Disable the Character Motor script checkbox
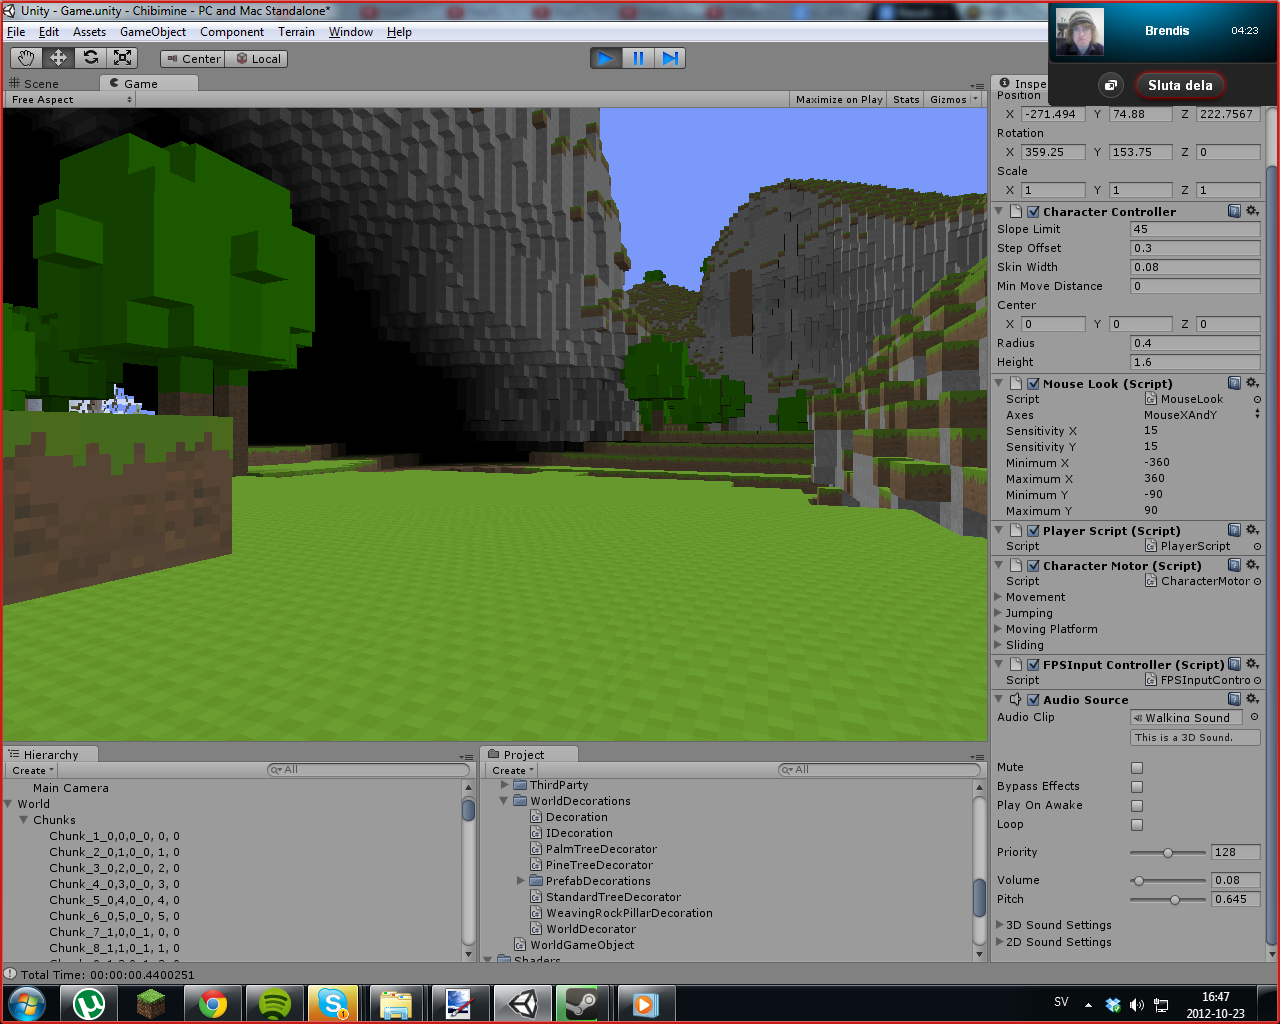This screenshot has width=1280, height=1024. [1033, 566]
